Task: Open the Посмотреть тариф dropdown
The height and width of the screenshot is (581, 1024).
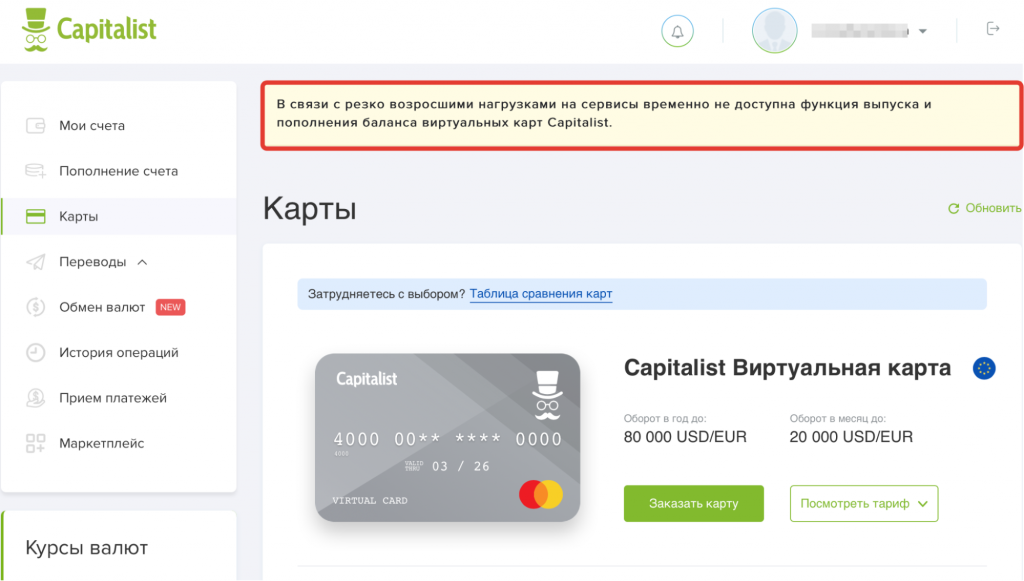Action: point(863,503)
